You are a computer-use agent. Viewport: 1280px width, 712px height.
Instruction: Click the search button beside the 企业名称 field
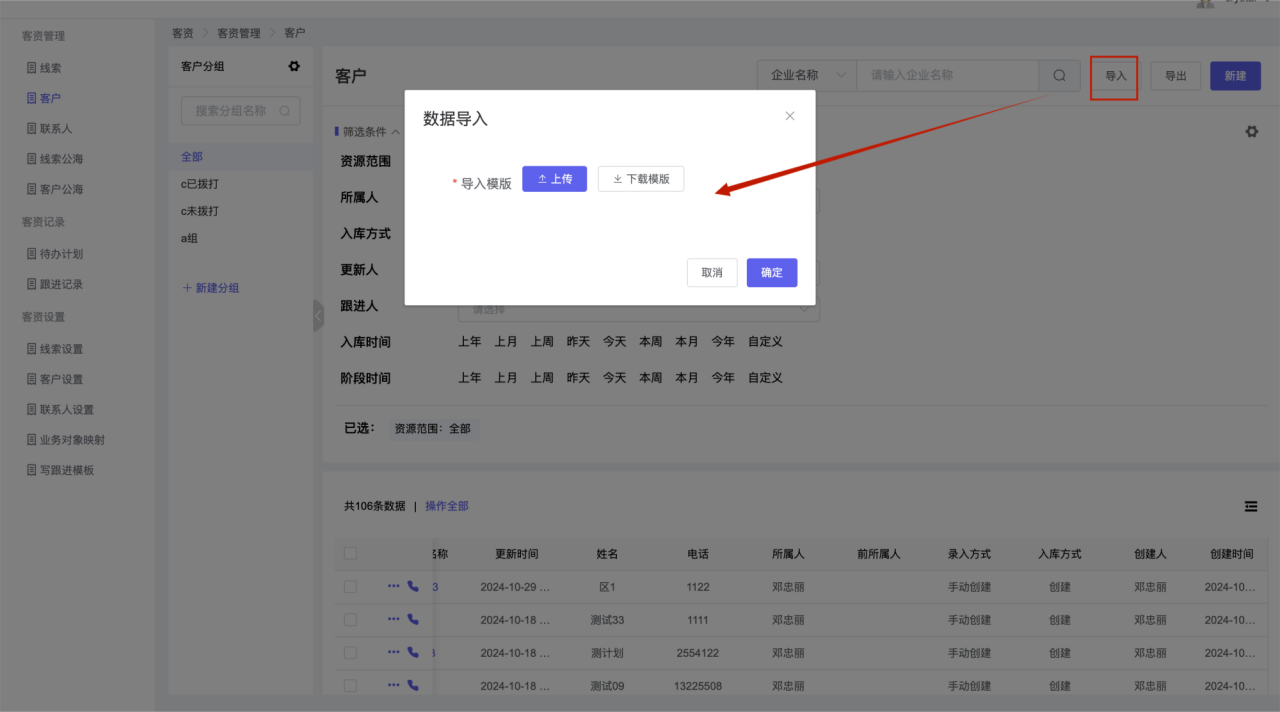(x=1060, y=75)
